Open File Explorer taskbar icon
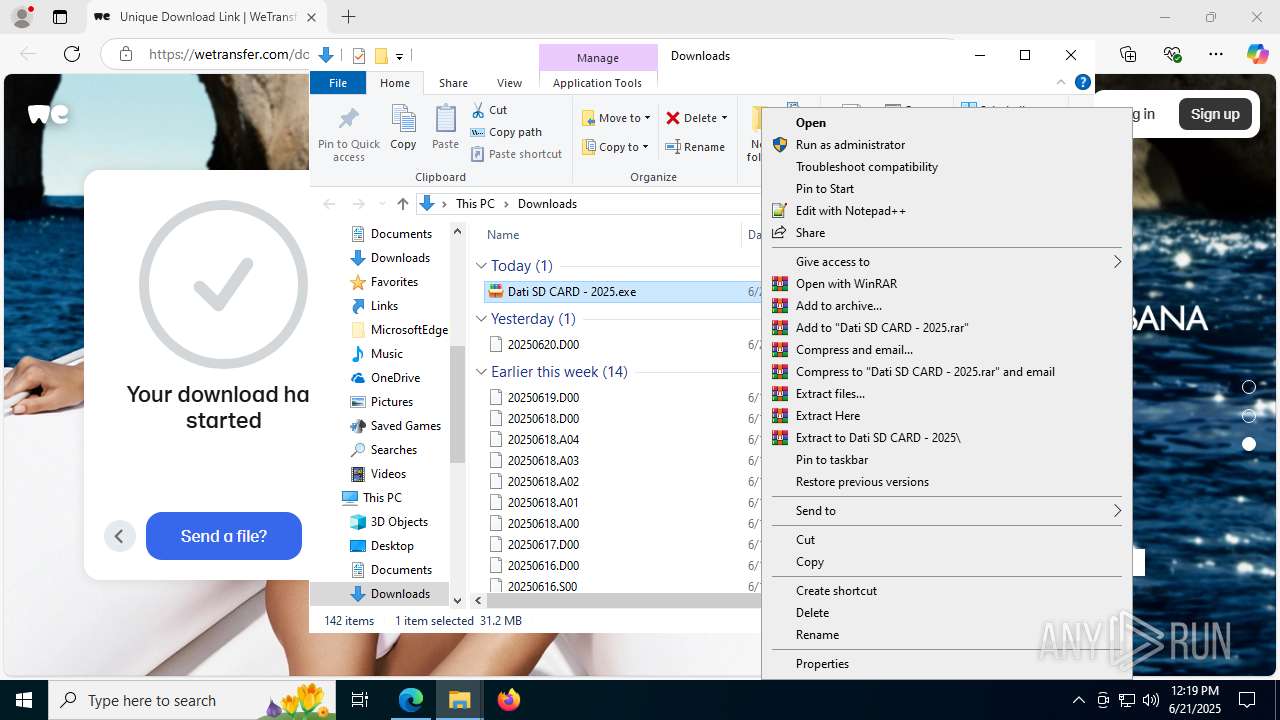The image size is (1280, 720). click(459, 700)
